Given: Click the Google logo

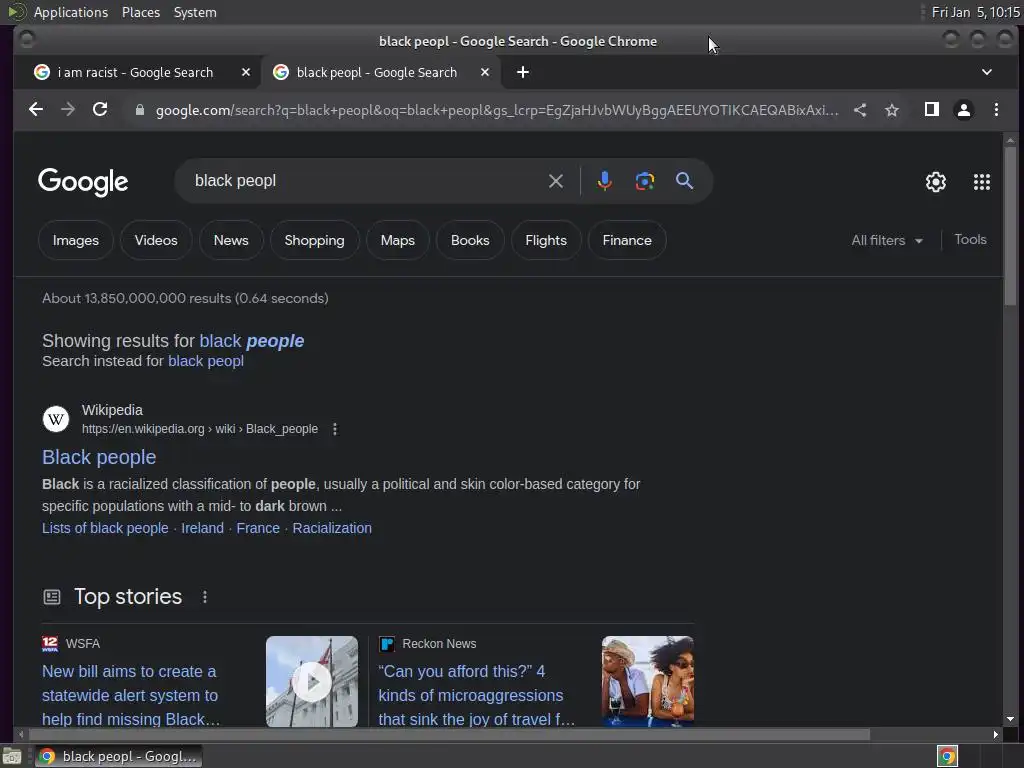Looking at the screenshot, I should pyautogui.click(x=83, y=182).
